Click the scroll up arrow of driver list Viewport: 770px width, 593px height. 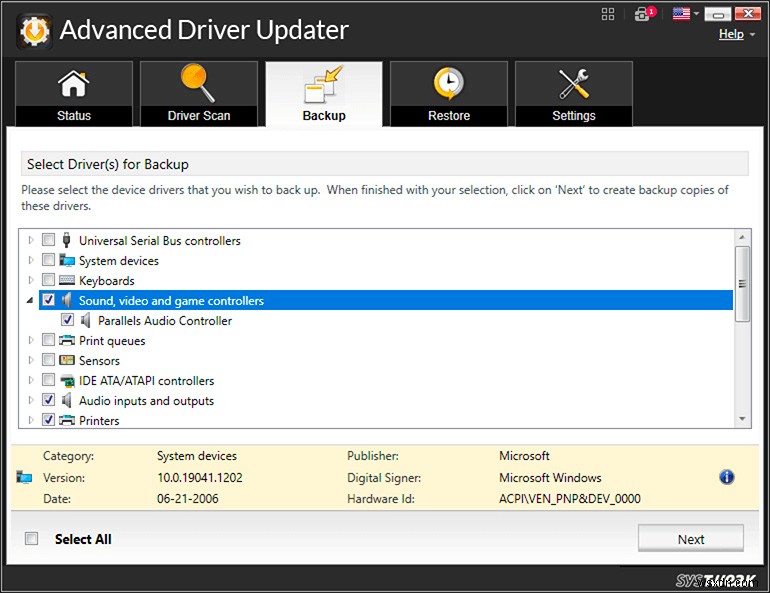click(x=742, y=237)
